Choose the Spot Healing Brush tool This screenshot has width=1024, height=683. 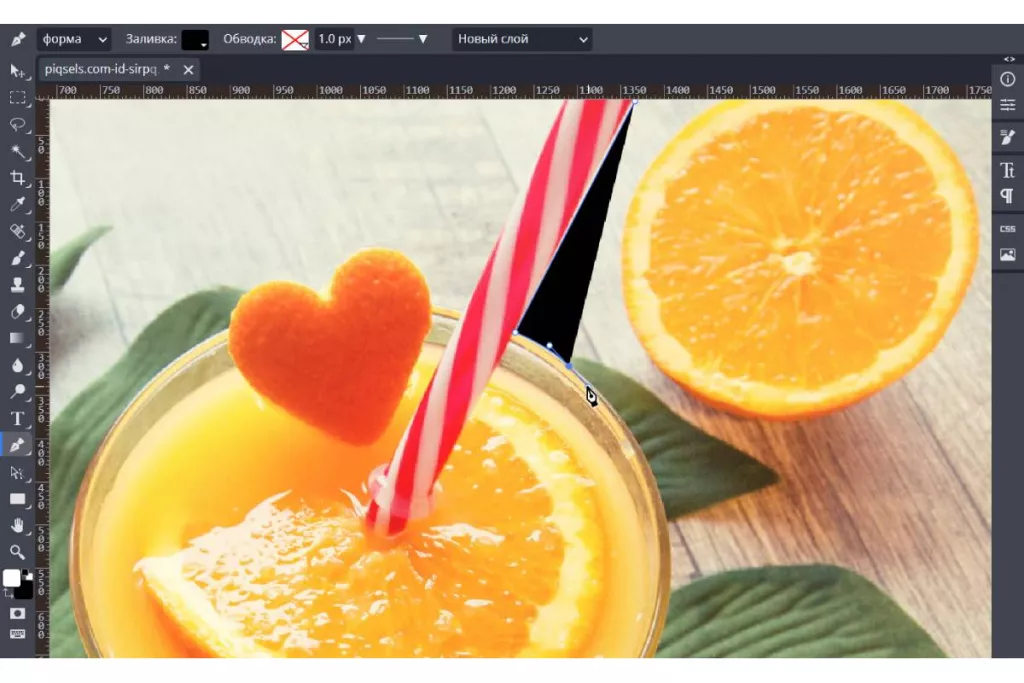17,231
